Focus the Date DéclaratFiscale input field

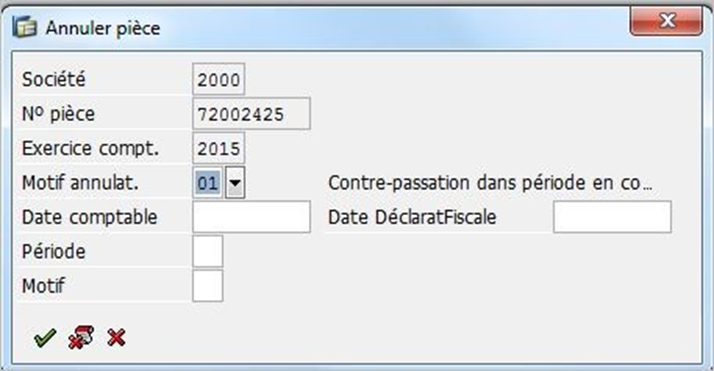coord(612,217)
